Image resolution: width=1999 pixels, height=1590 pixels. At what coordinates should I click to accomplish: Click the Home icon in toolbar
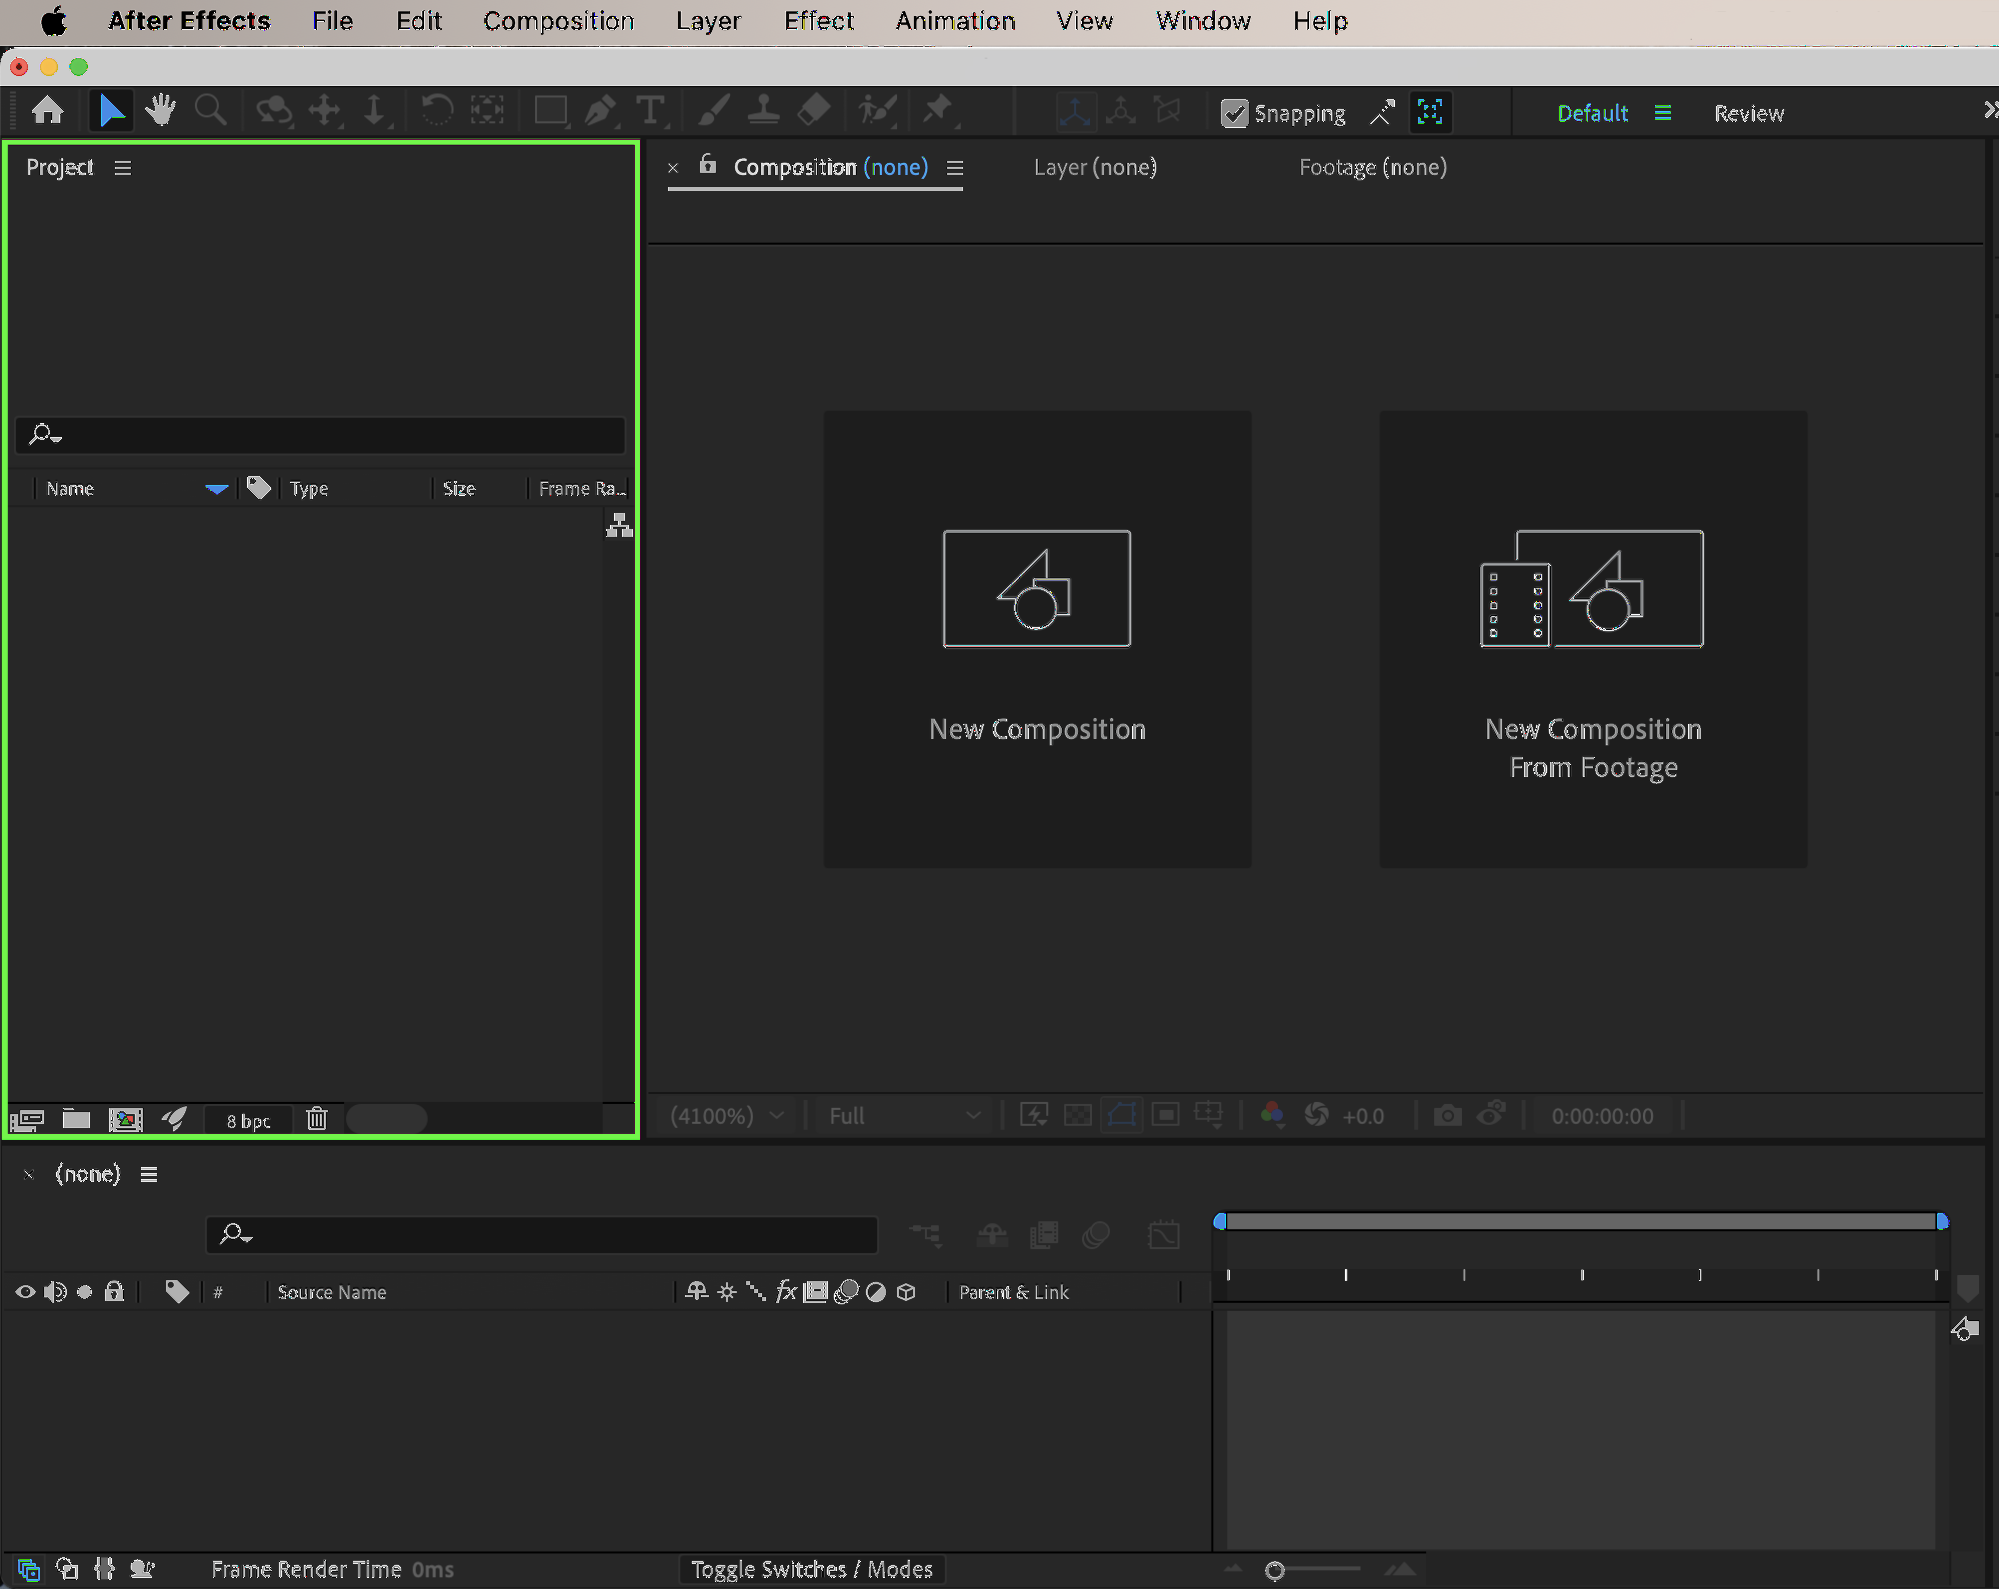47,110
